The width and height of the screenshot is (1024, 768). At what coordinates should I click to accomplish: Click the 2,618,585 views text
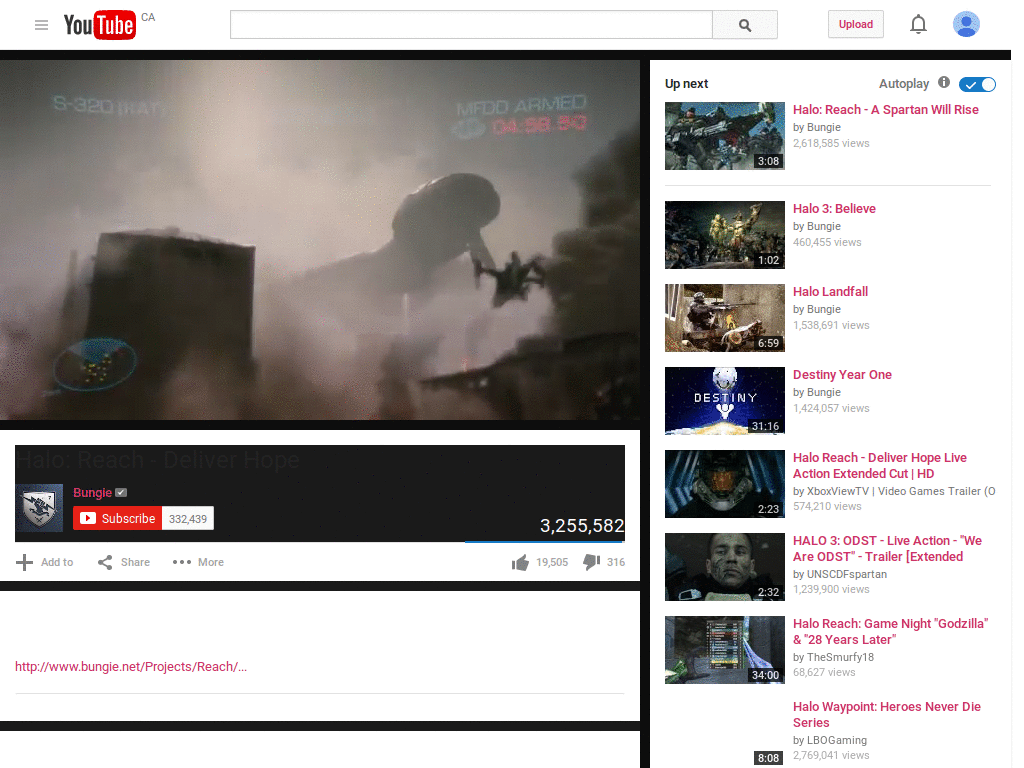coord(831,143)
